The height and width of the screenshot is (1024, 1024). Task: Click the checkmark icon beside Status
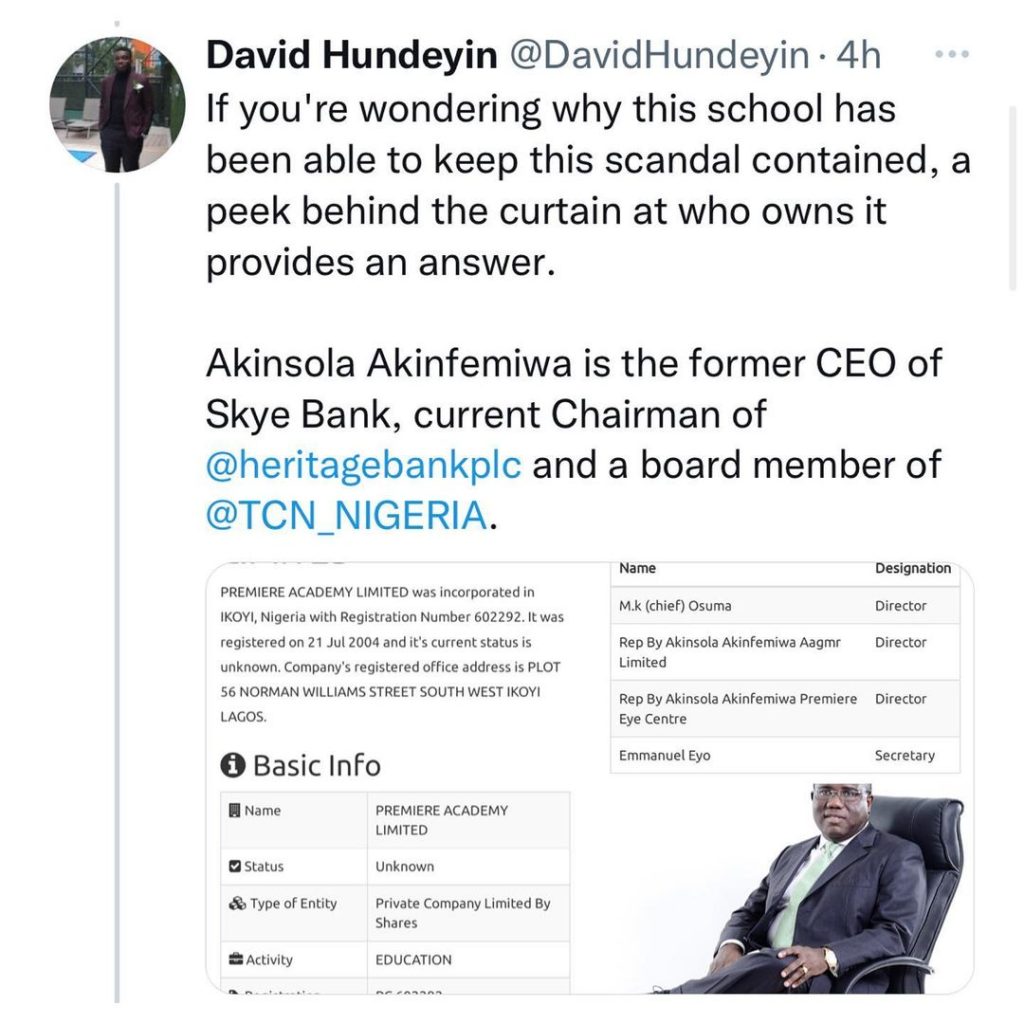(x=235, y=866)
